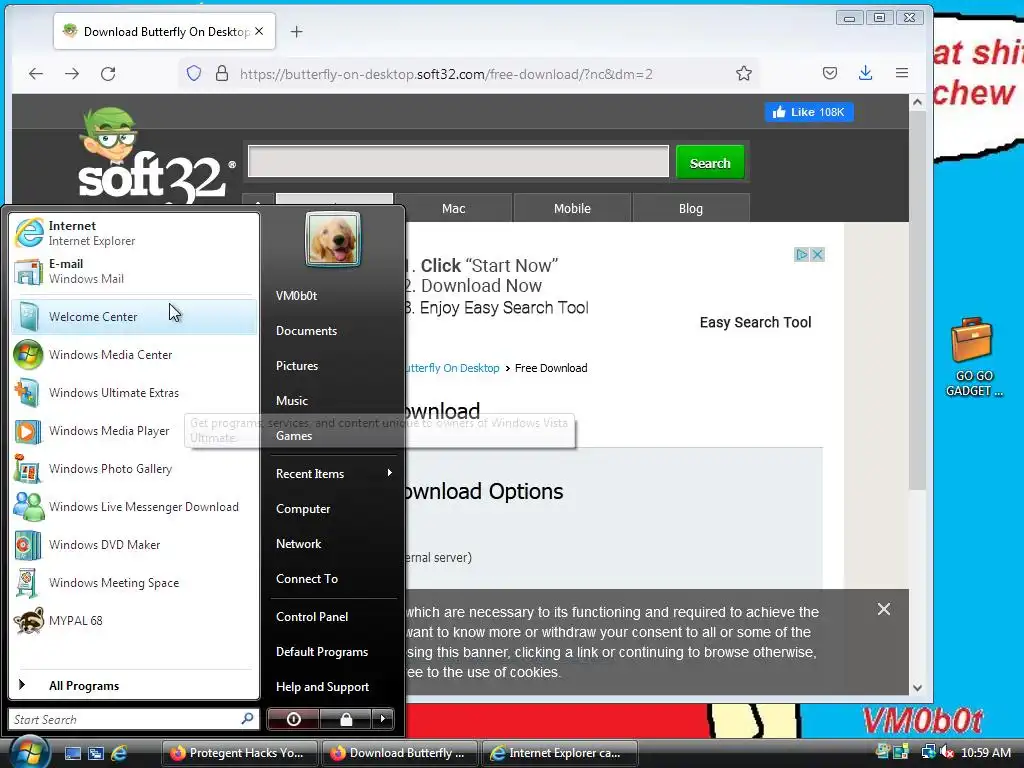Expand shutdown options arrow
This screenshot has width=1024, height=768.
[x=383, y=719]
